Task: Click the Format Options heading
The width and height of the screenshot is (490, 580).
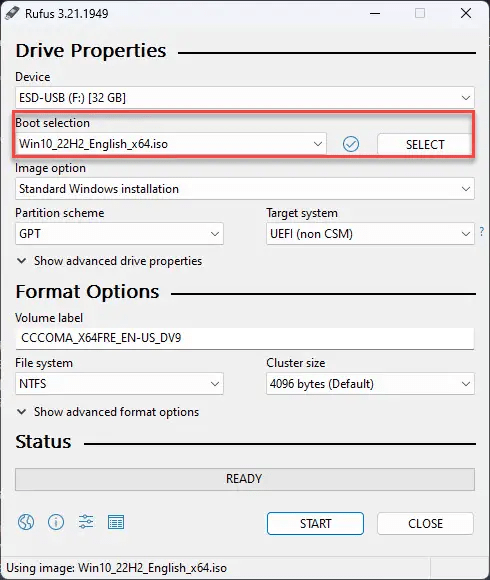Action: (87, 292)
